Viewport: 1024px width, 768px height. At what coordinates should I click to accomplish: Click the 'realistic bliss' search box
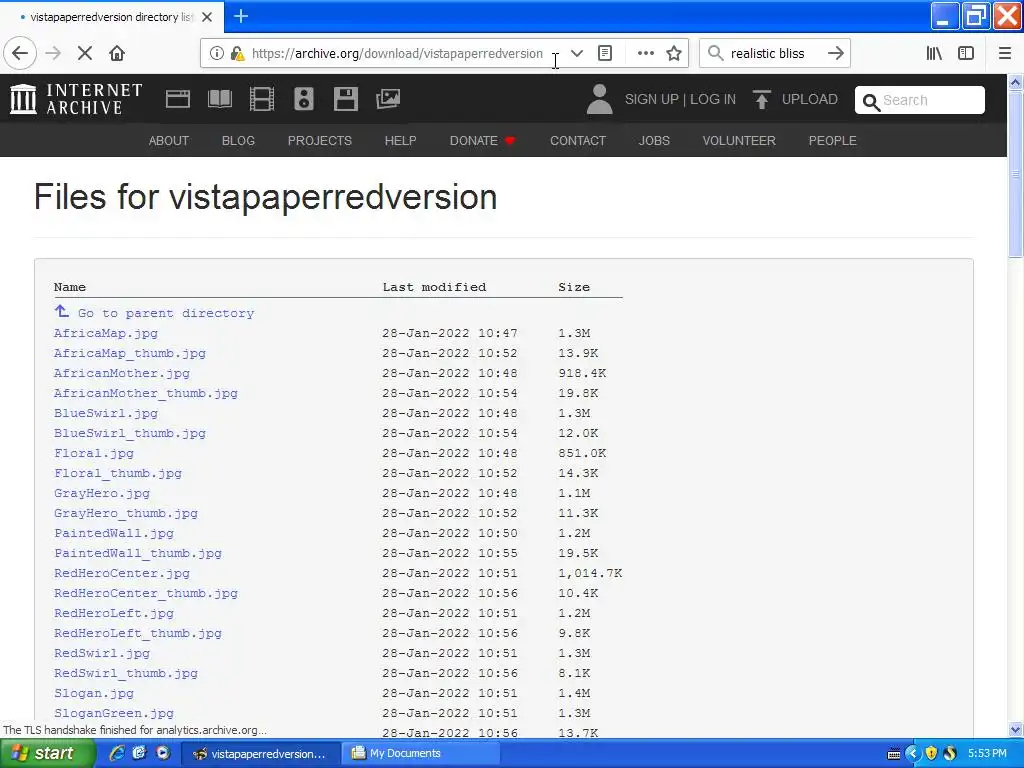pyautogui.click(x=767, y=54)
